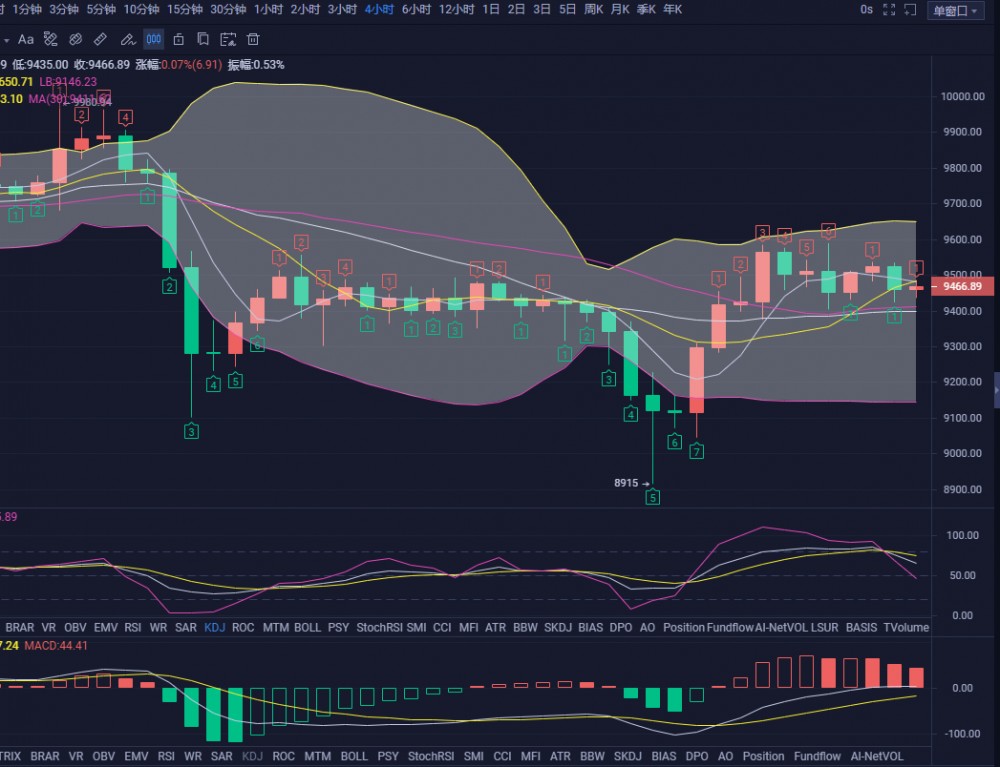Click the trash icon to delete drawings

(x=253, y=40)
